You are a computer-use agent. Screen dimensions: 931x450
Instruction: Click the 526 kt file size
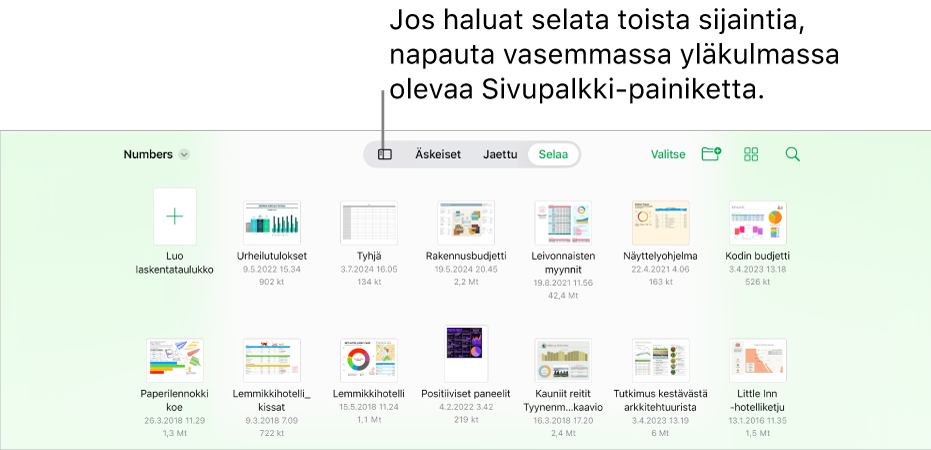point(758,282)
